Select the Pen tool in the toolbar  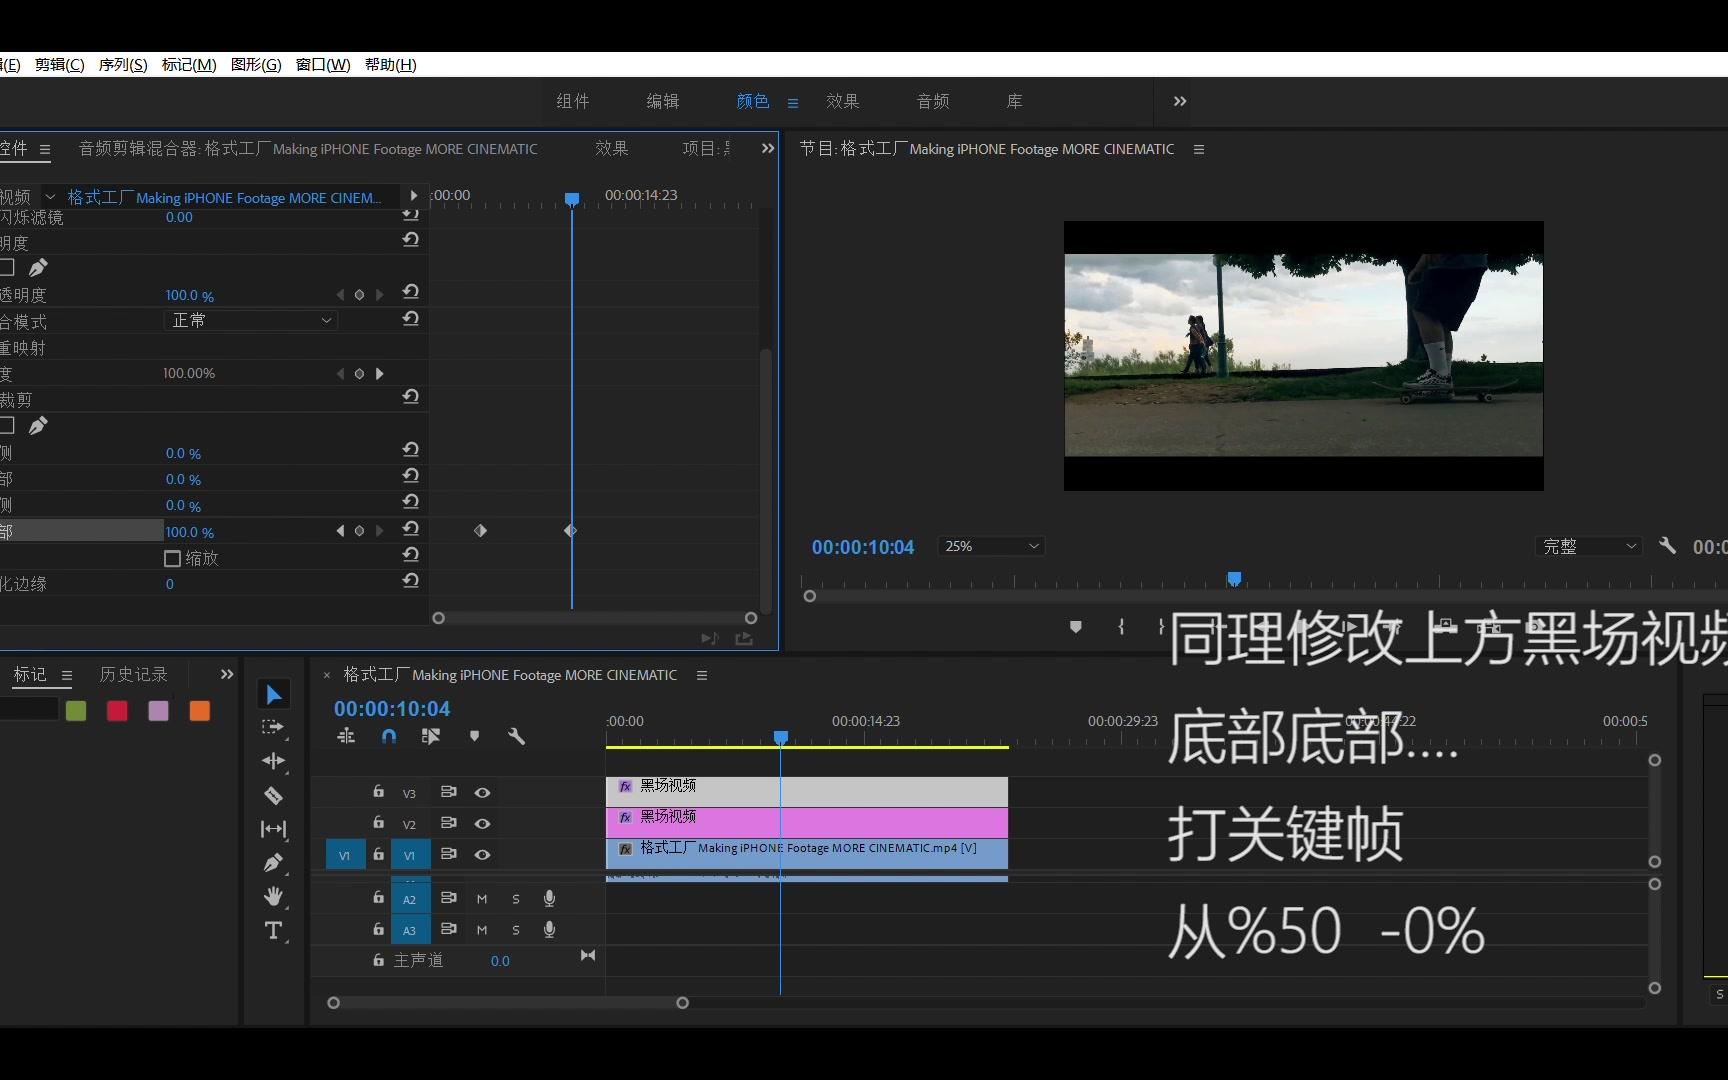(x=273, y=862)
